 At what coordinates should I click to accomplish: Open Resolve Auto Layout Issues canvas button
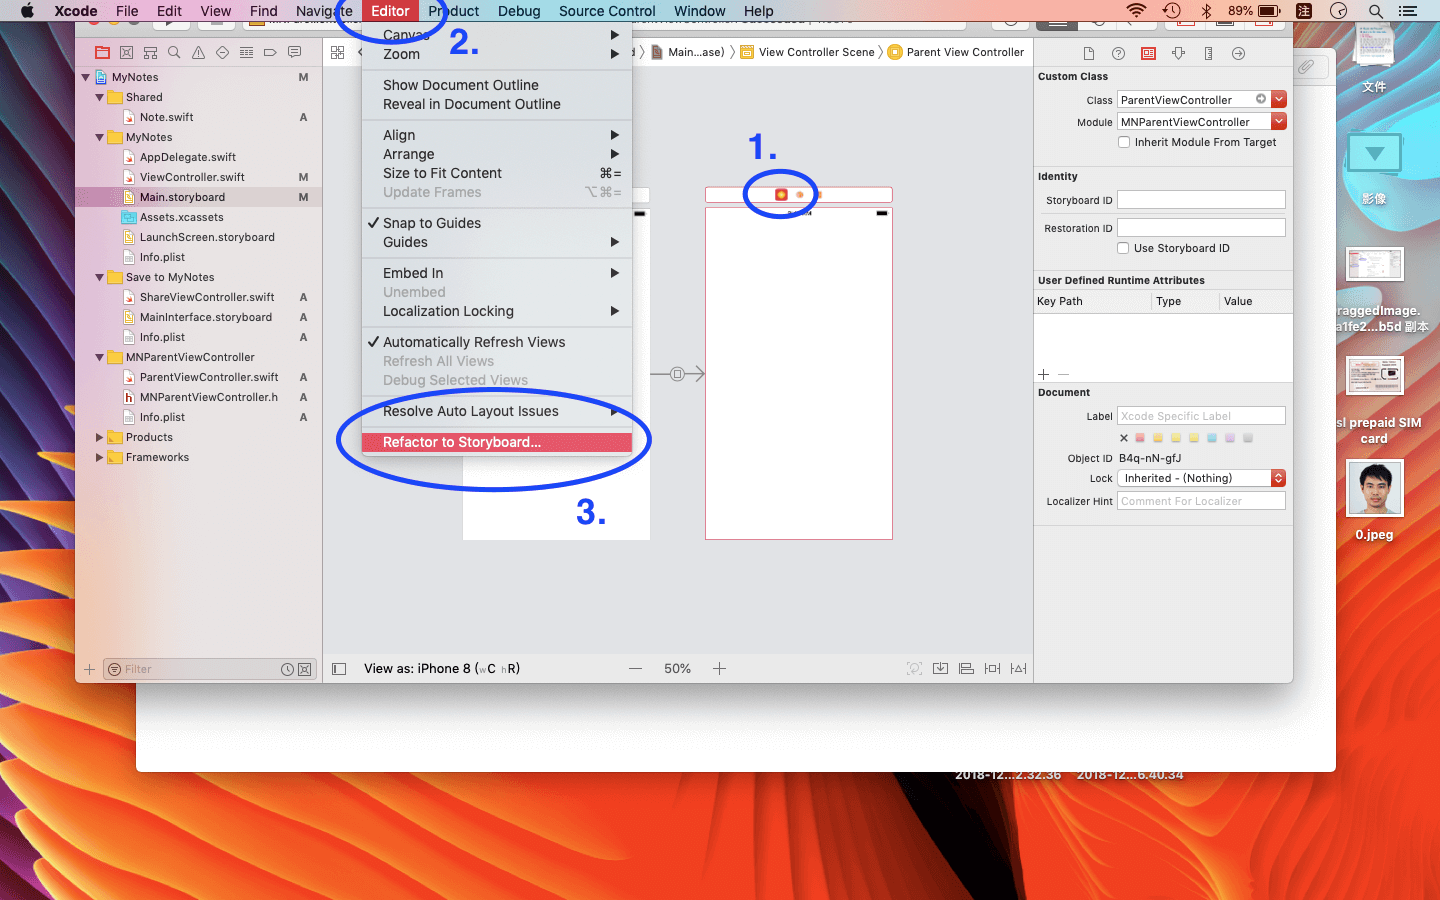coord(1018,668)
